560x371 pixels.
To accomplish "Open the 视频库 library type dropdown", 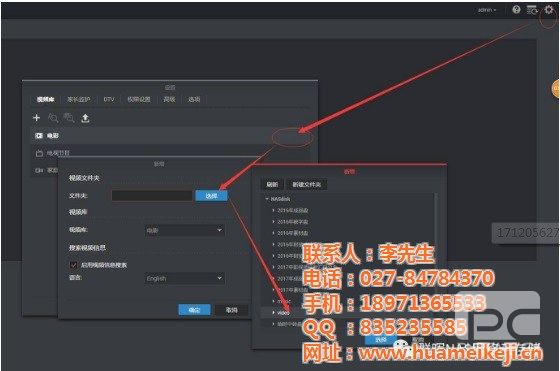I will [185, 230].
